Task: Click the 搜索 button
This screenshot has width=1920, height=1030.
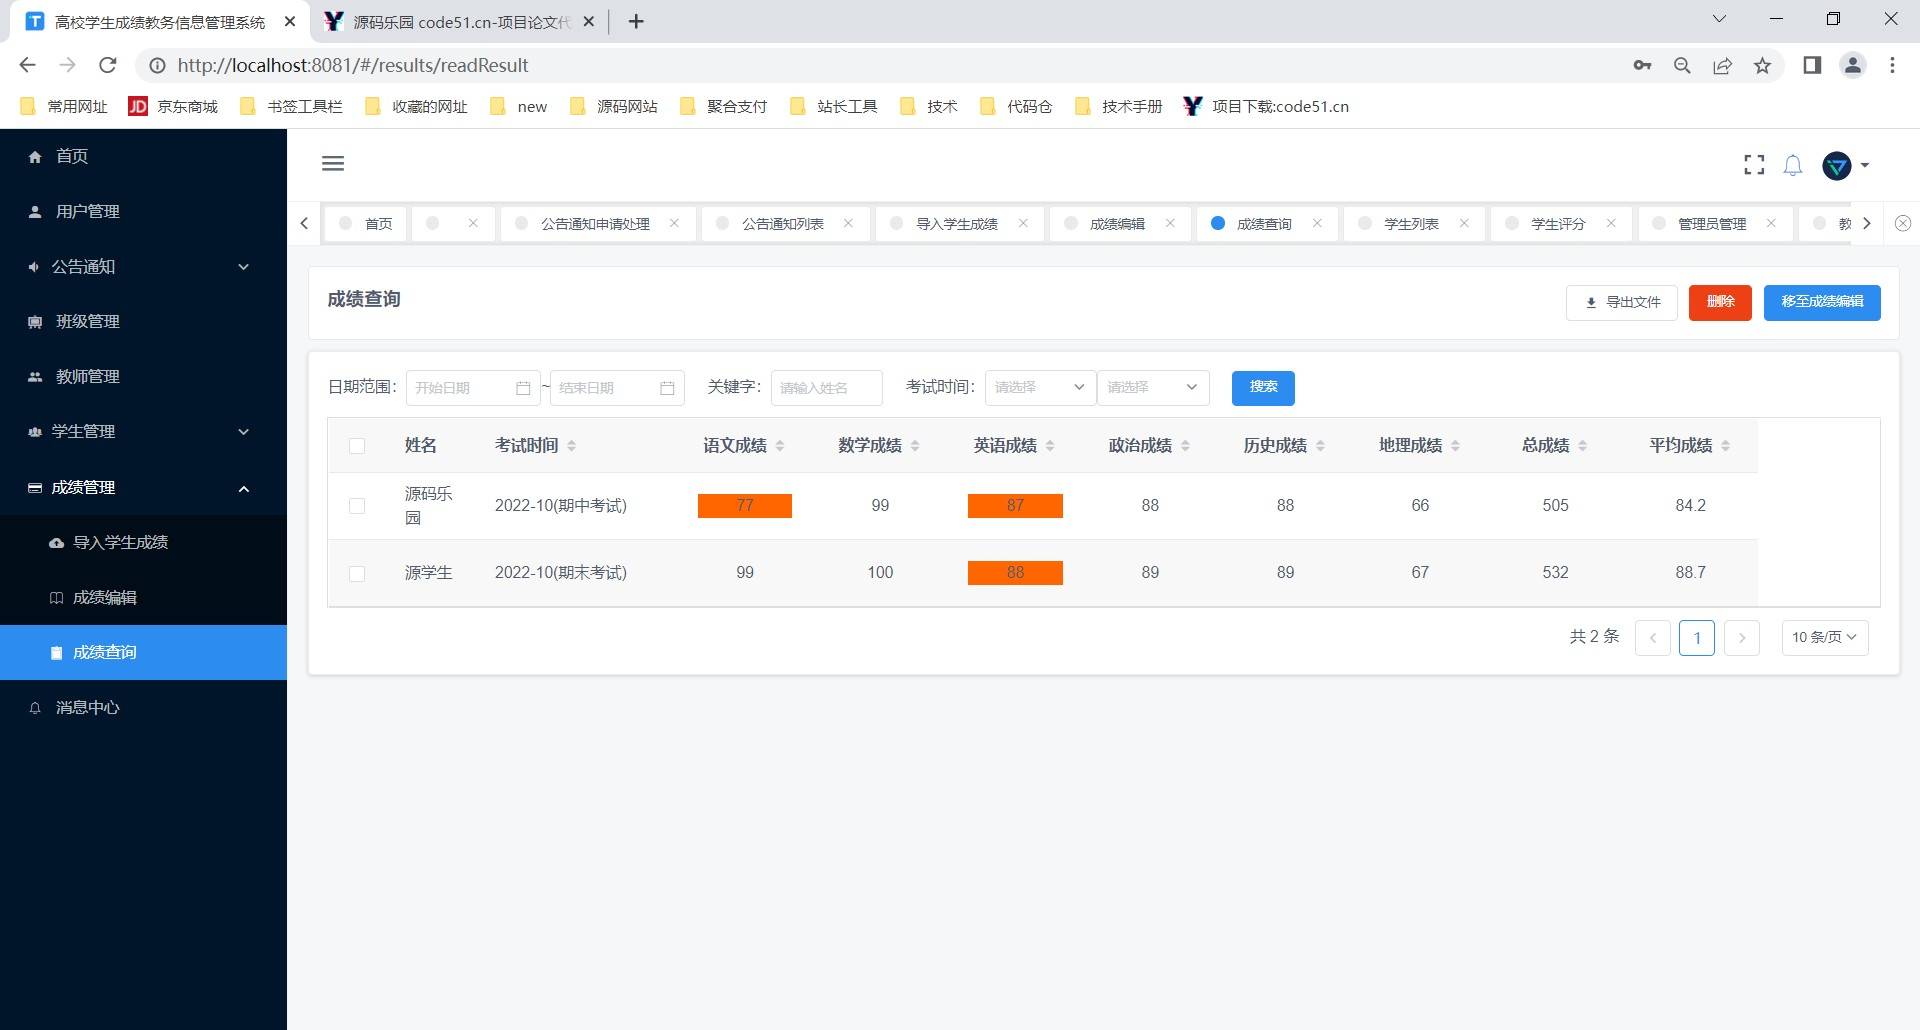Action: (x=1263, y=388)
